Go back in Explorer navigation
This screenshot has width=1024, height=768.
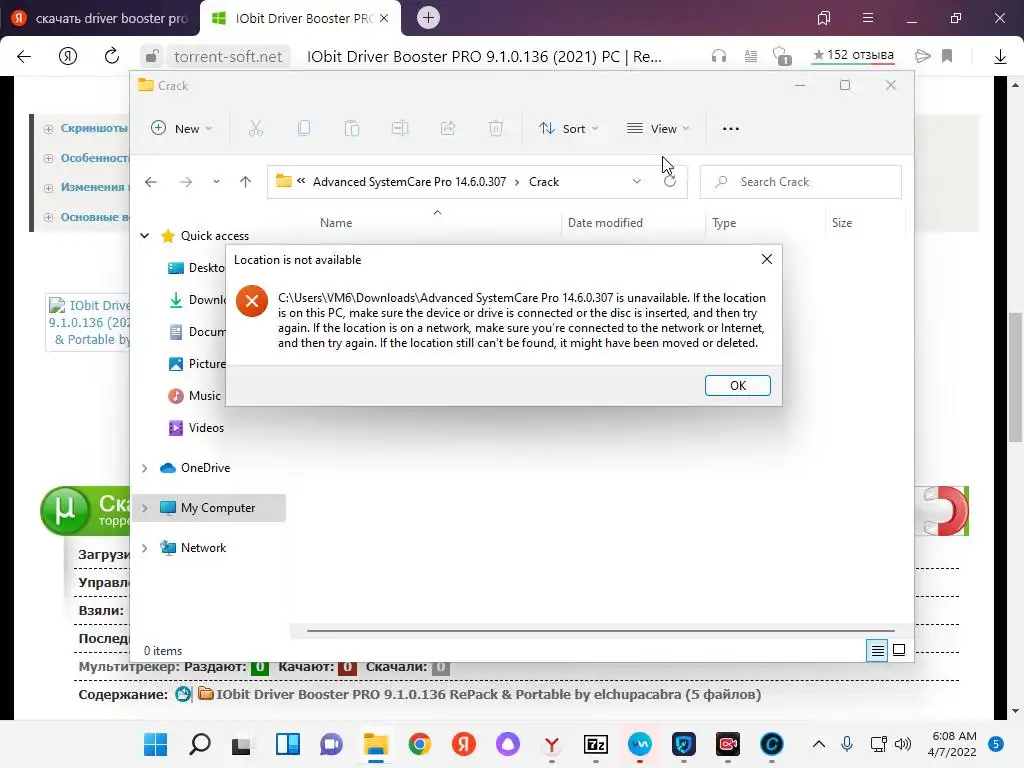pyautogui.click(x=151, y=182)
